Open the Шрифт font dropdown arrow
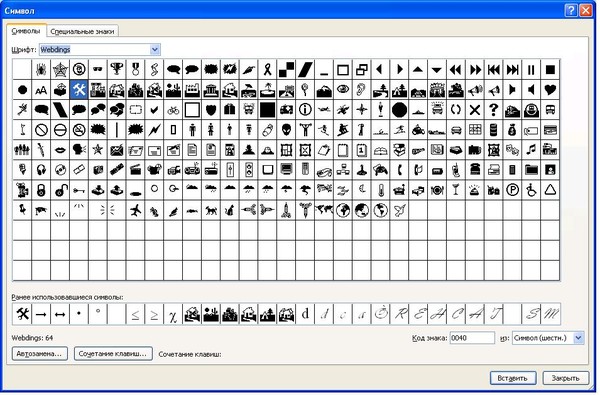 (x=155, y=49)
